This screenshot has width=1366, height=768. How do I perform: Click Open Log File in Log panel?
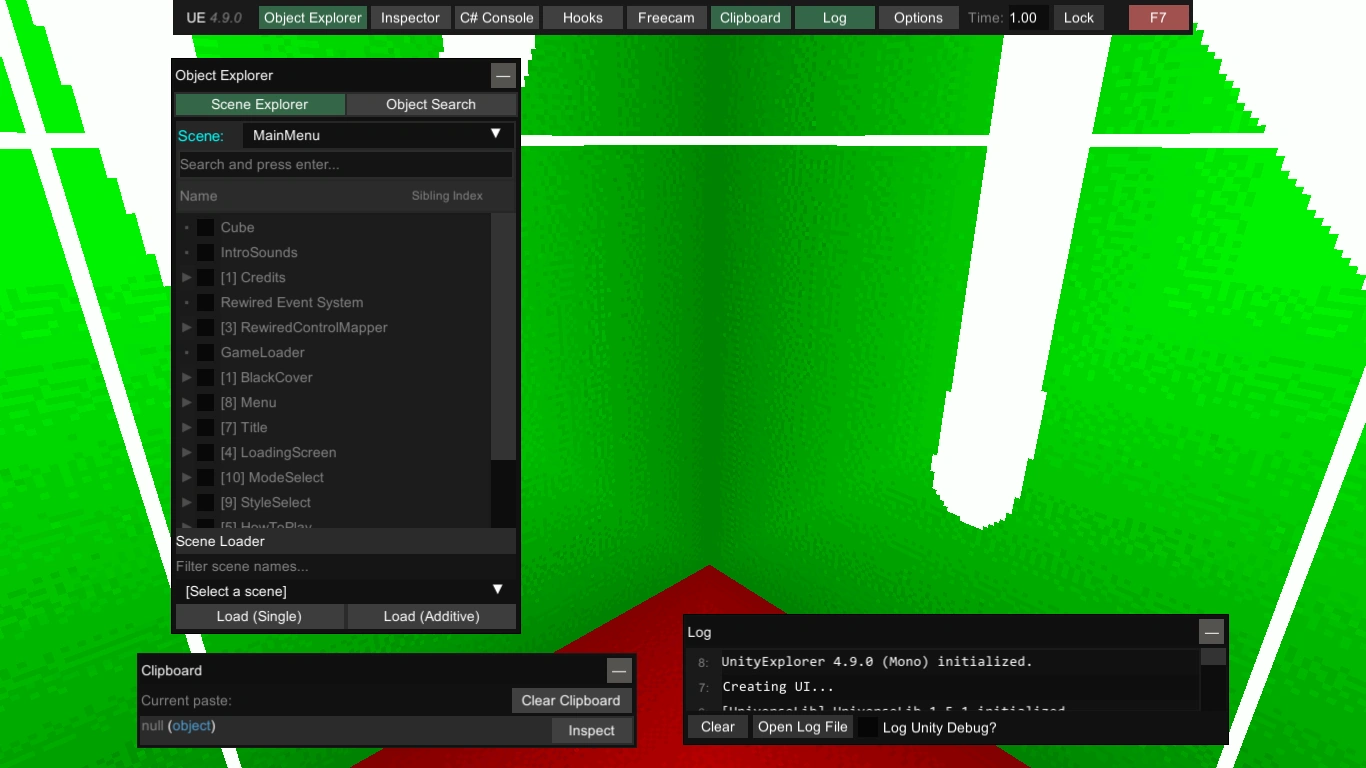pos(802,726)
